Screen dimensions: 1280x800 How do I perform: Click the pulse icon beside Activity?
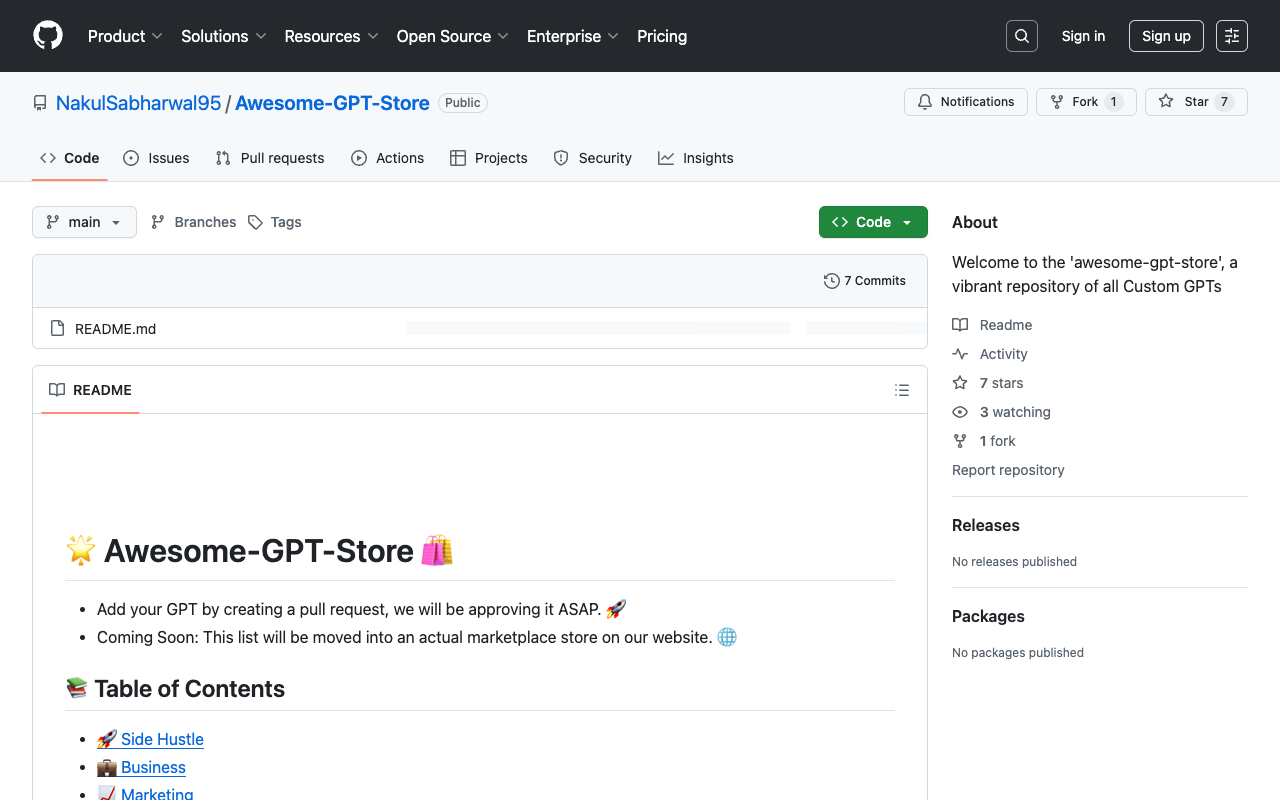coord(960,354)
